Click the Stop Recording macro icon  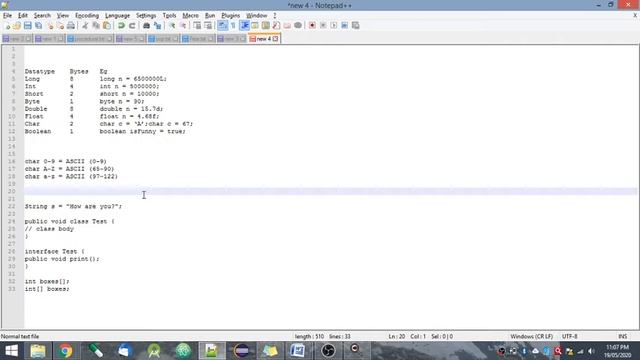tap(323, 26)
